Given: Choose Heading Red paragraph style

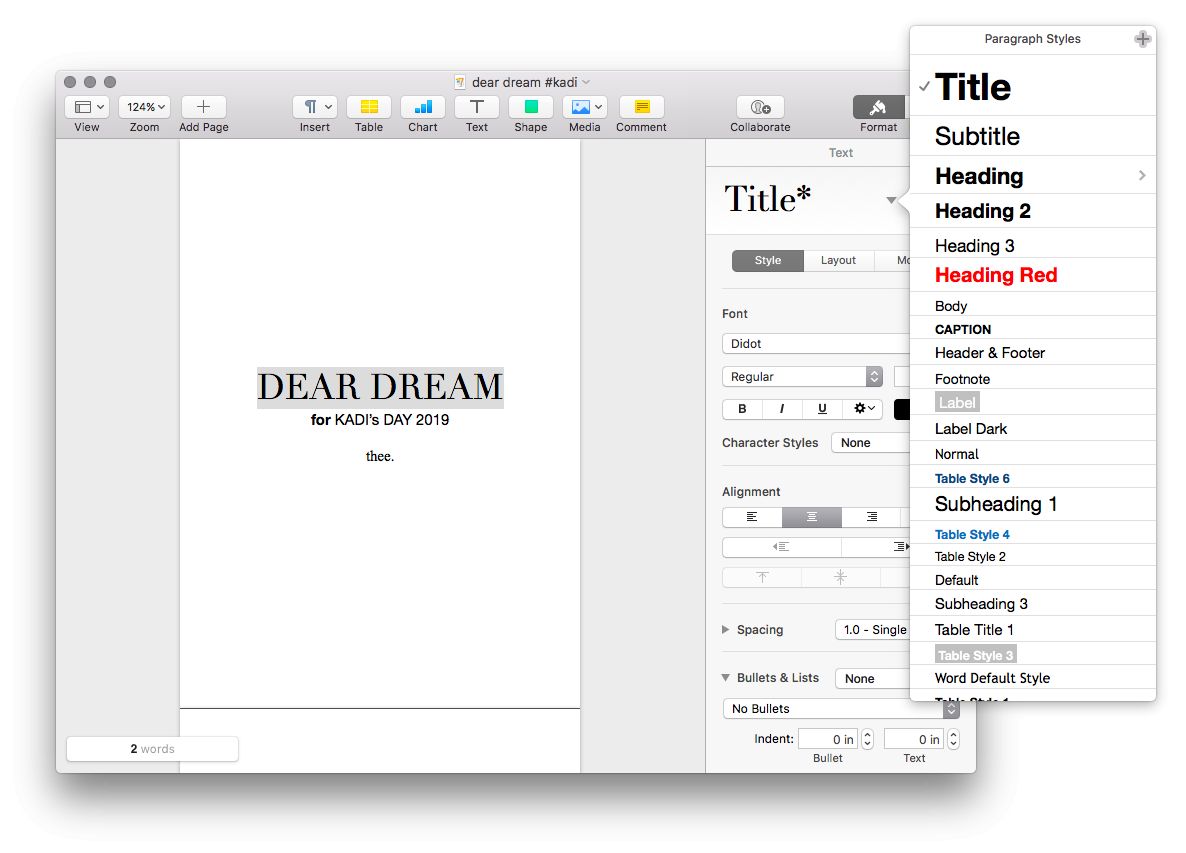Looking at the screenshot, I should coord(995,275).
